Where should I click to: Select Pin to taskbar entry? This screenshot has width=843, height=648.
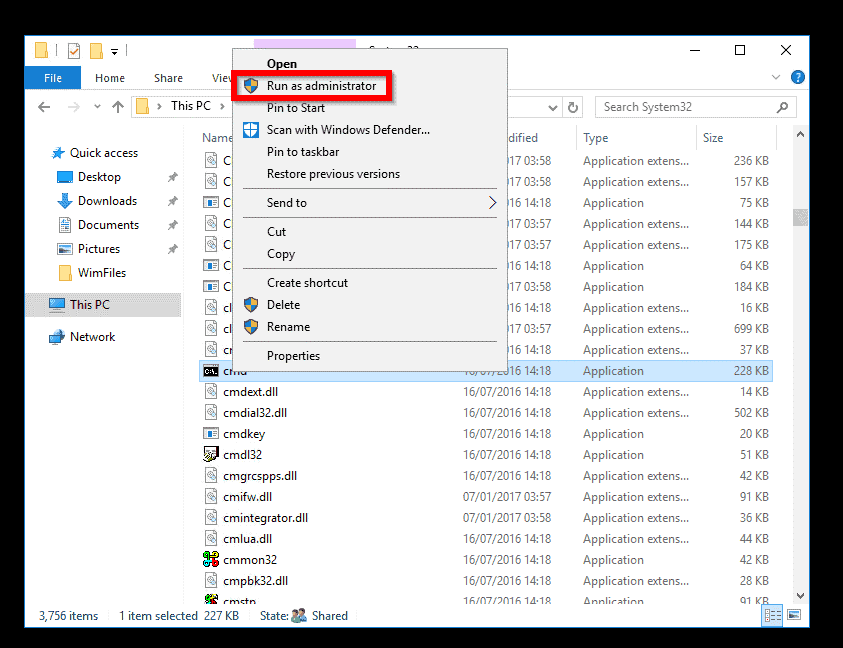pos(303,152)
